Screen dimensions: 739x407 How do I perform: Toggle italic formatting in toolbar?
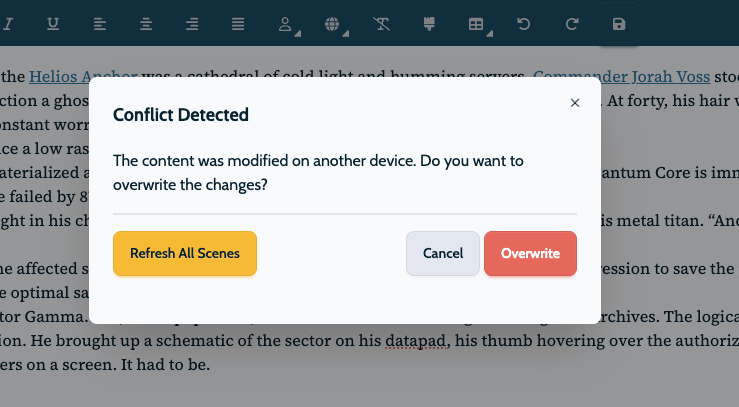tap(8, 23)
